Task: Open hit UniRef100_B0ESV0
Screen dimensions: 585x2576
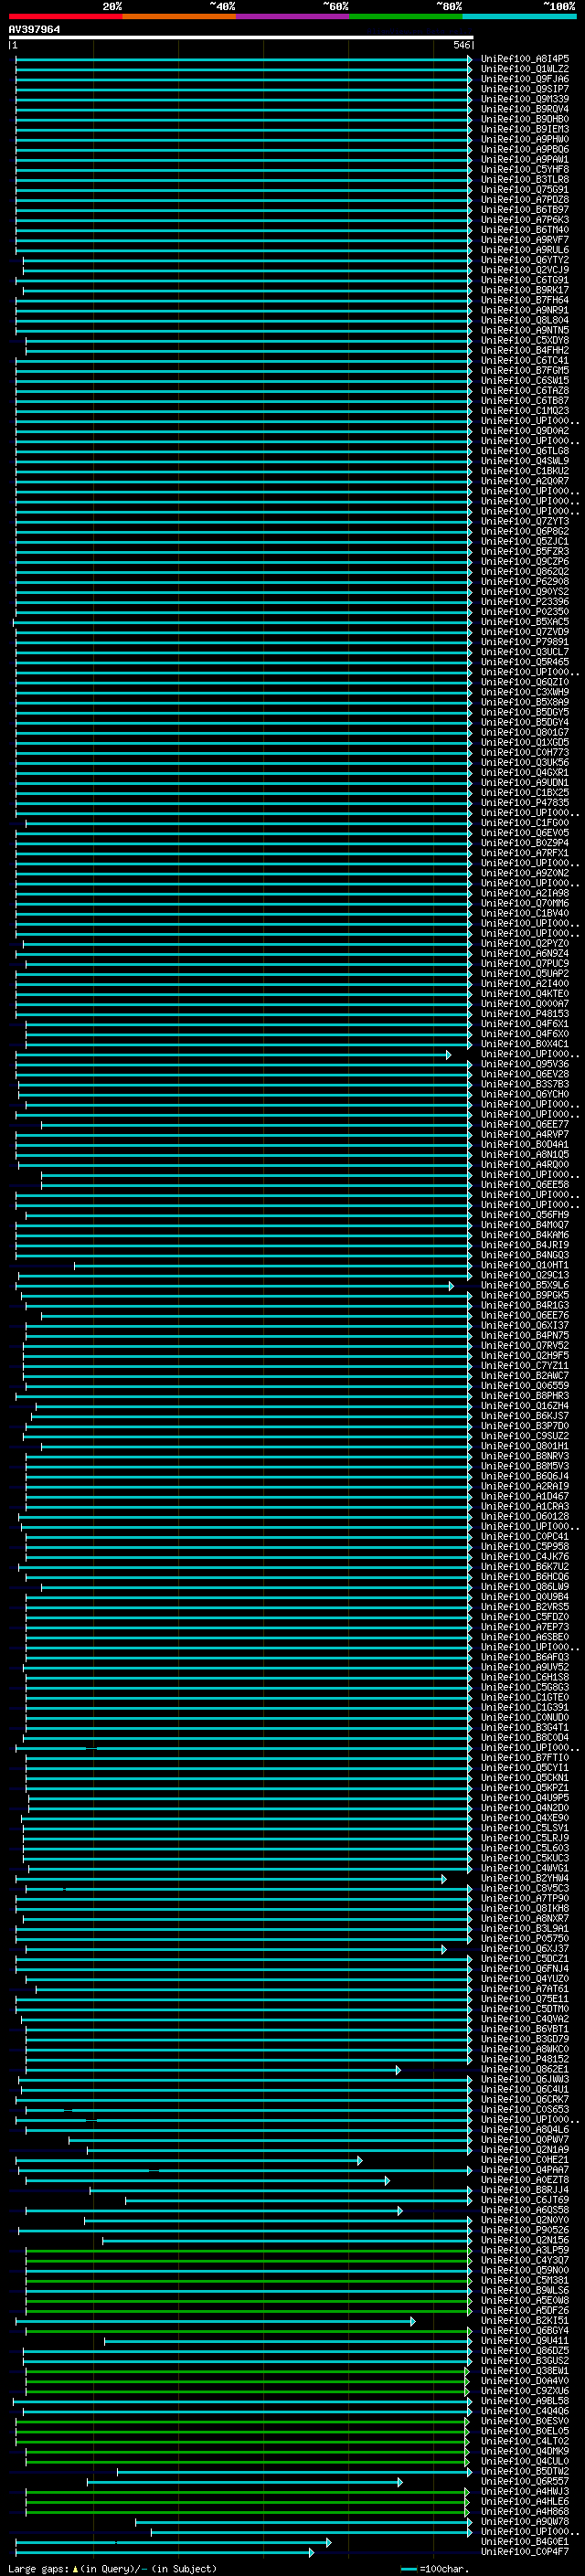Action: coord(525,2421)
